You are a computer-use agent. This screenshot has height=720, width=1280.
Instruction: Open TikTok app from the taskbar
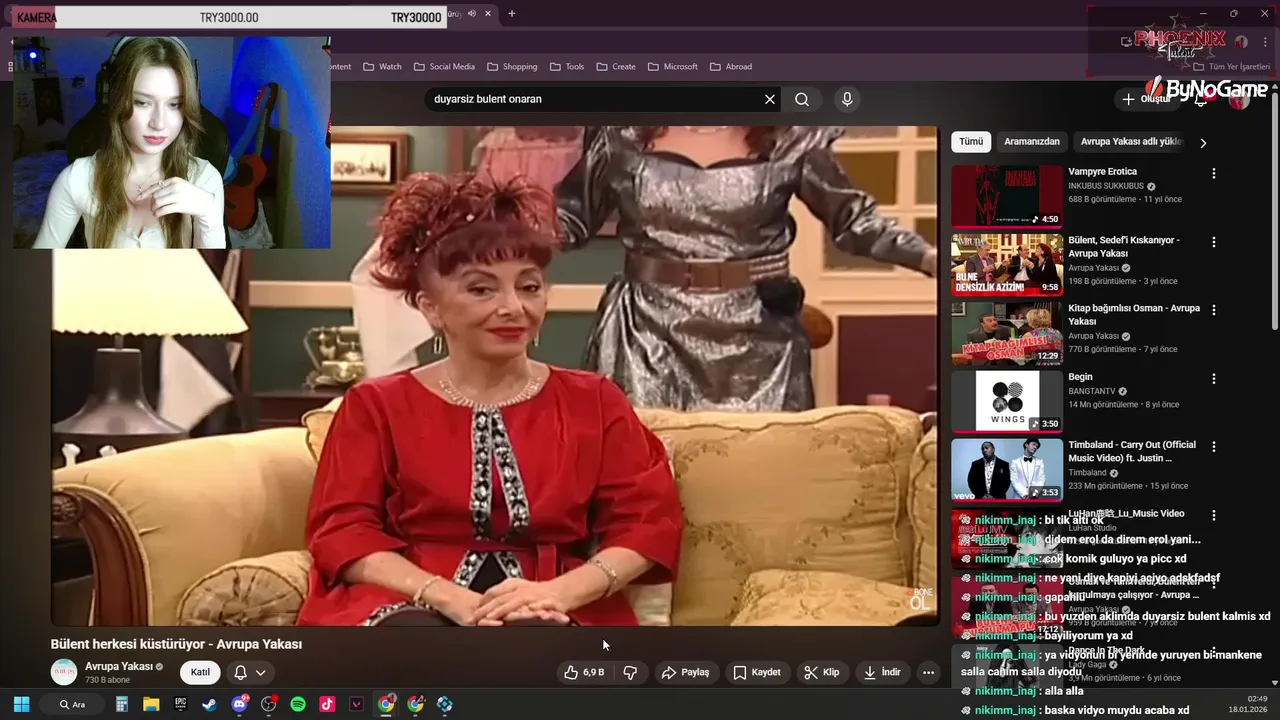[x=327, y=704]
